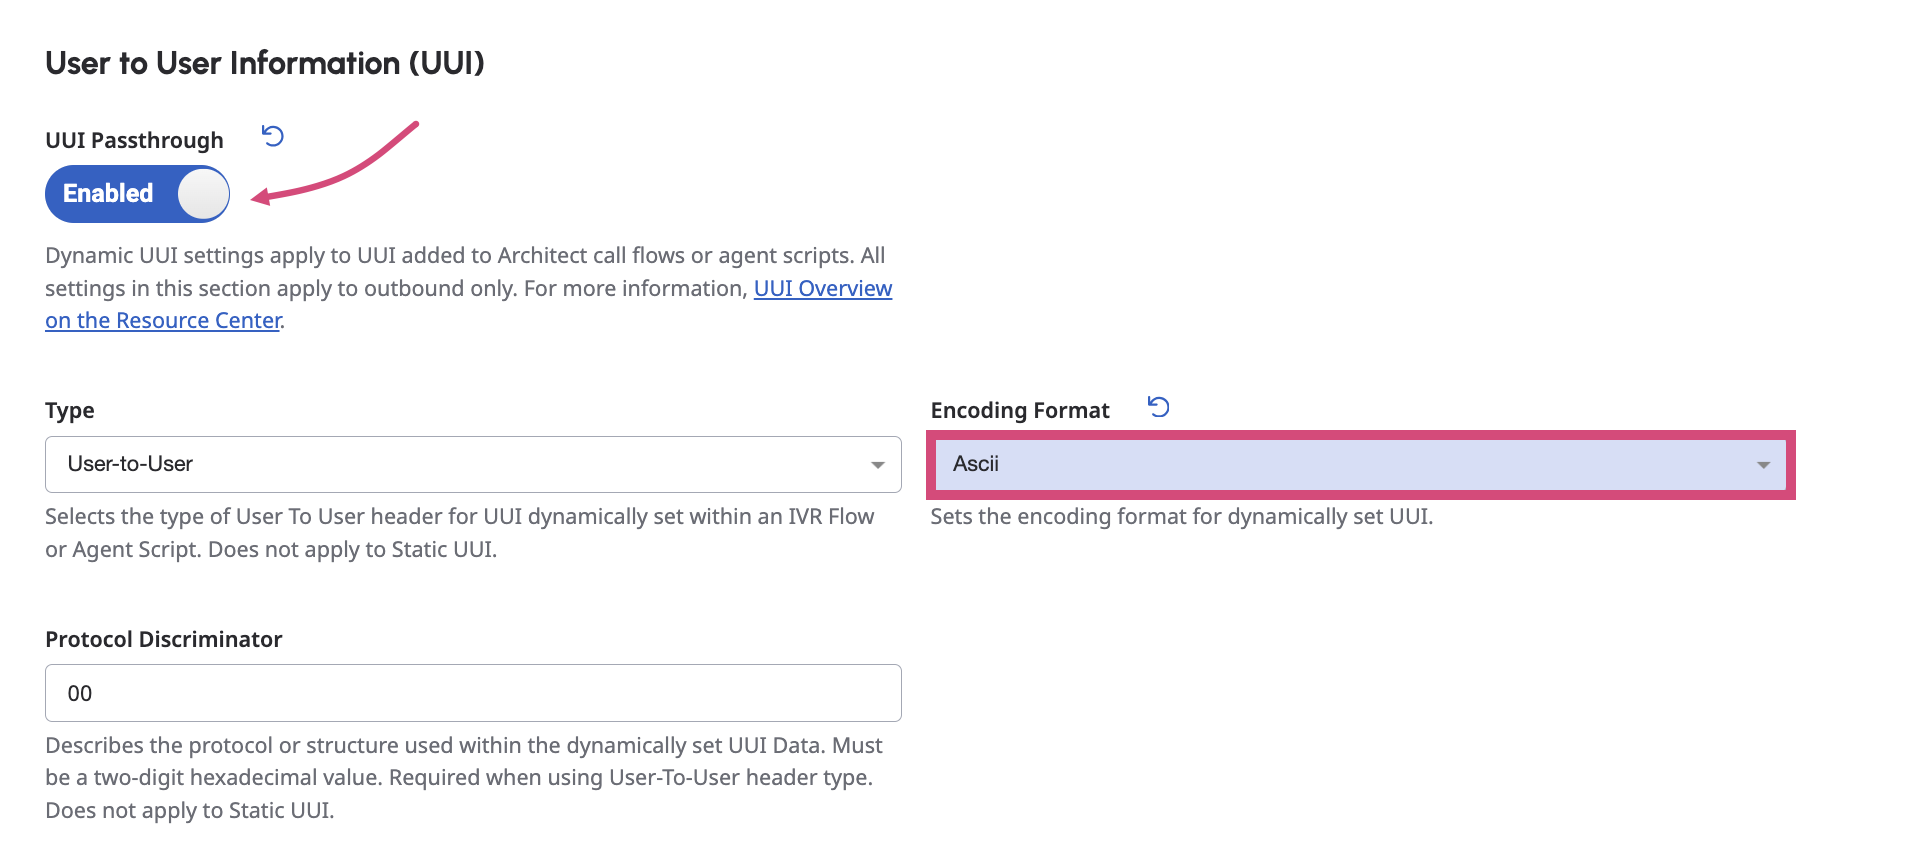The image size is (1910, 864).
Task: Click the white knob on Enabled toggle
Action: click(203, 194)
